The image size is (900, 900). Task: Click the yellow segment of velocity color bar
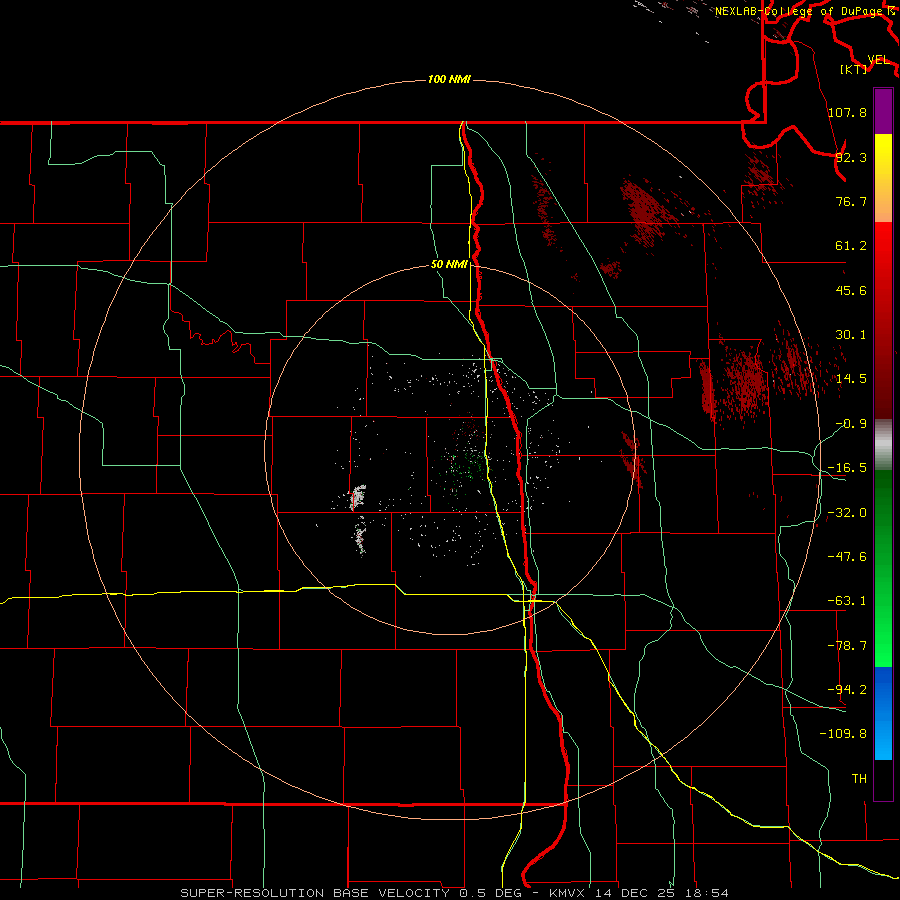[x=883, y=178]
